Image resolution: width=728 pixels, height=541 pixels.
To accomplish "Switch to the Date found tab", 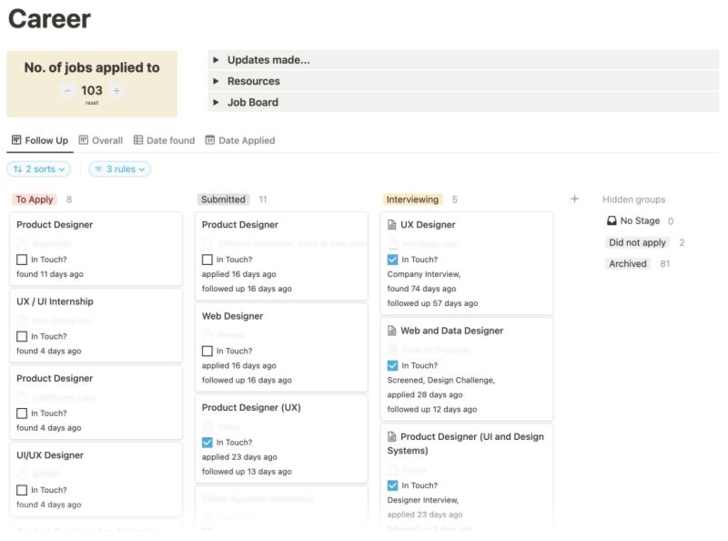I will tap(164, 141).
